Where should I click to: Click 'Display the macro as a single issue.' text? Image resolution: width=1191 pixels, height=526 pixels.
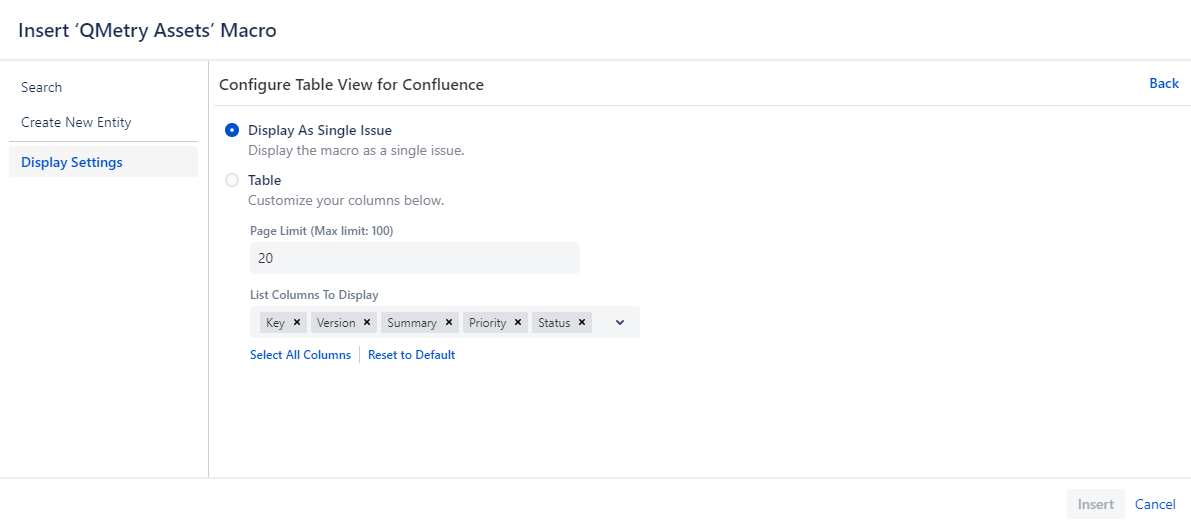tap(355, 150)
